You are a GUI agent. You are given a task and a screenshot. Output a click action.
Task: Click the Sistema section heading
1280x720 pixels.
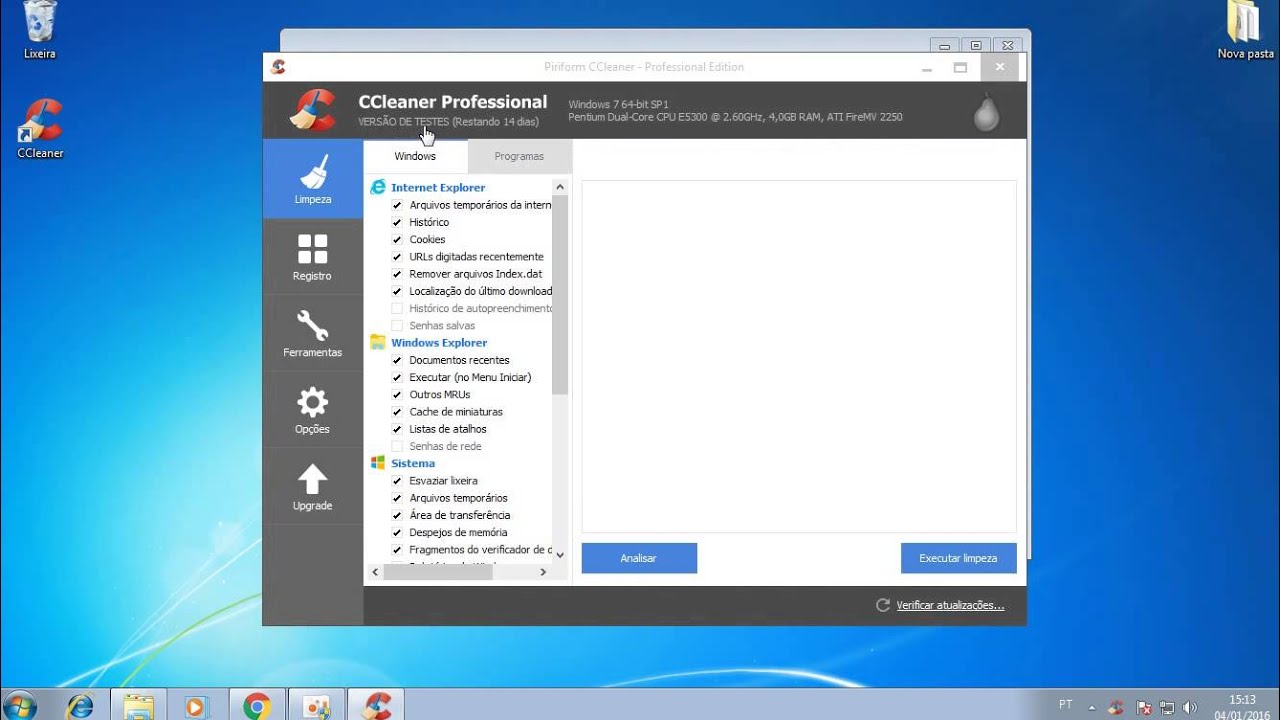pyautogui.click(x=413, y=463)
